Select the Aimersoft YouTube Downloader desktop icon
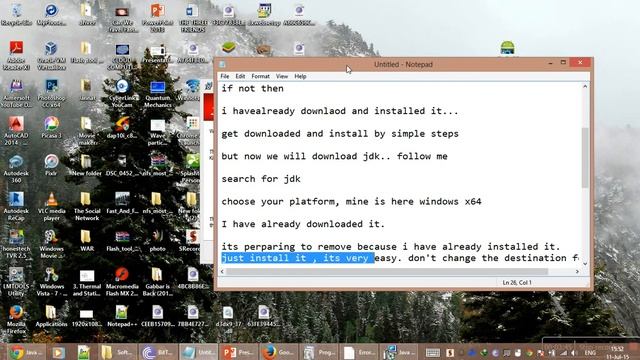 click(16, 93)
